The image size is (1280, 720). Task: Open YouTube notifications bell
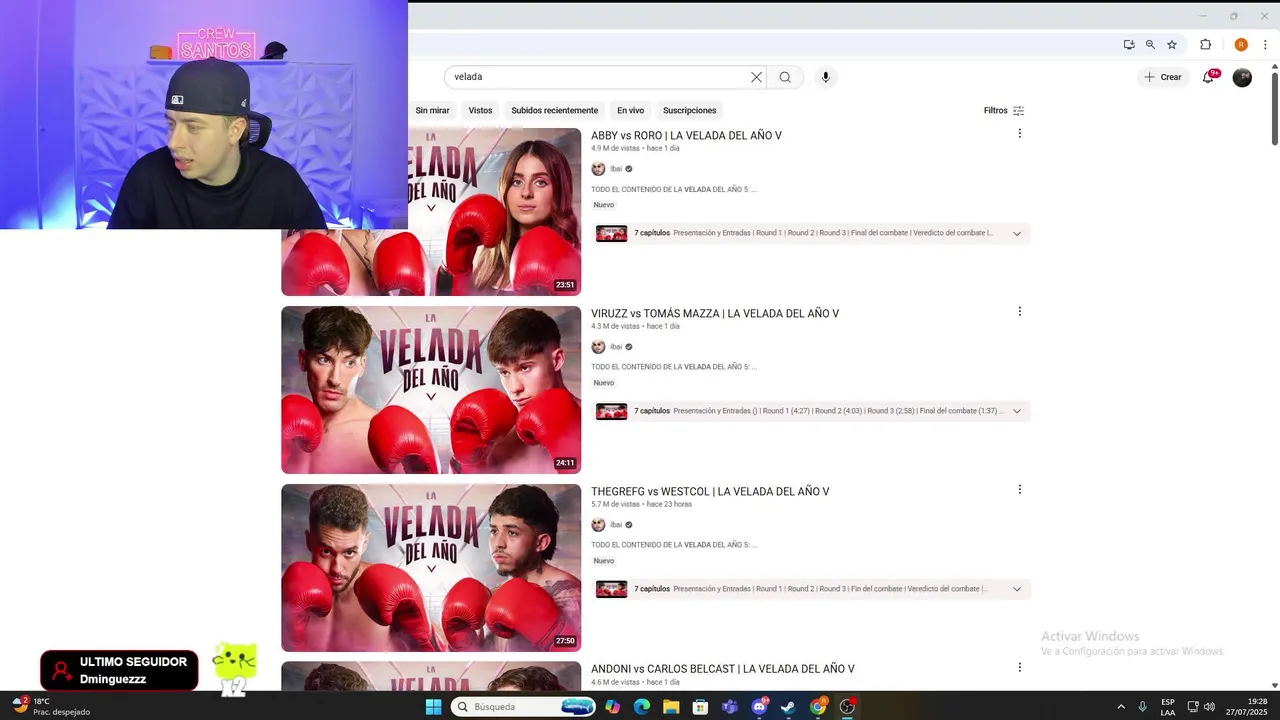(1208, 77)
